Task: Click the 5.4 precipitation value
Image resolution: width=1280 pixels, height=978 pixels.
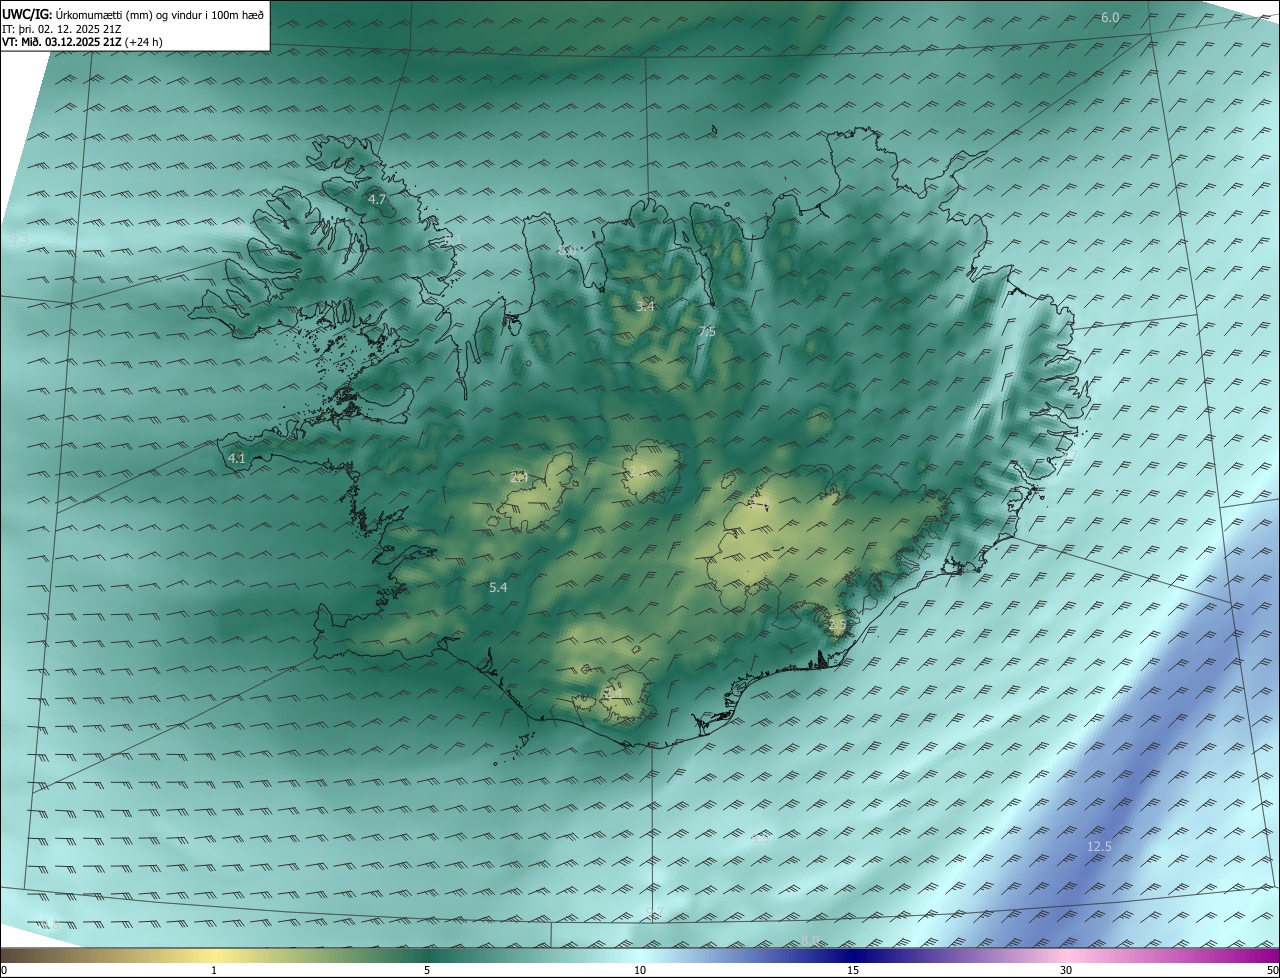Action: tap(498, 587)
